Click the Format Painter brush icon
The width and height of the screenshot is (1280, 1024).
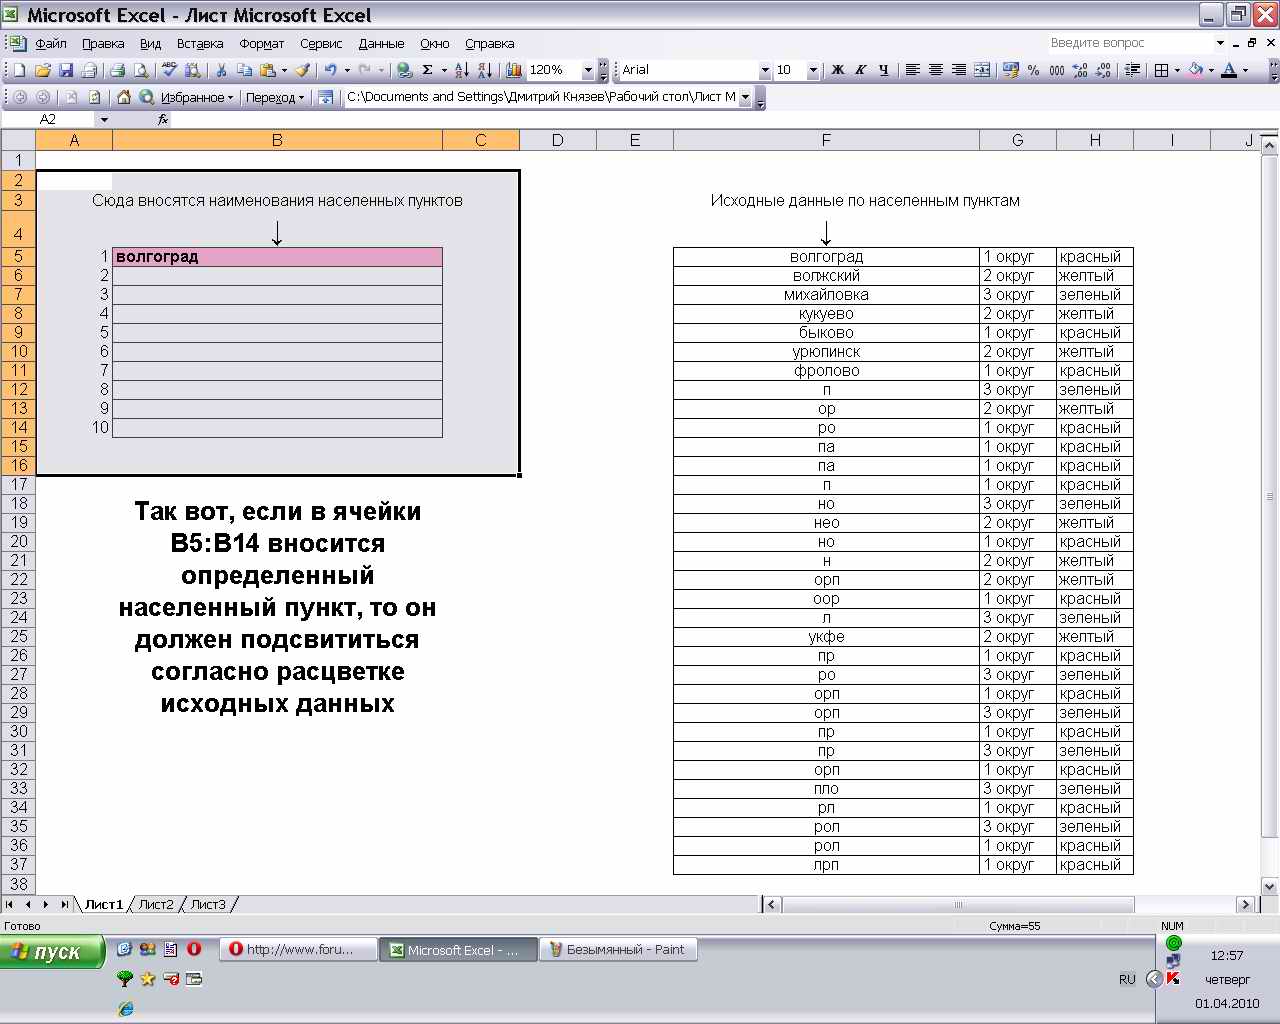pos(302,70)
